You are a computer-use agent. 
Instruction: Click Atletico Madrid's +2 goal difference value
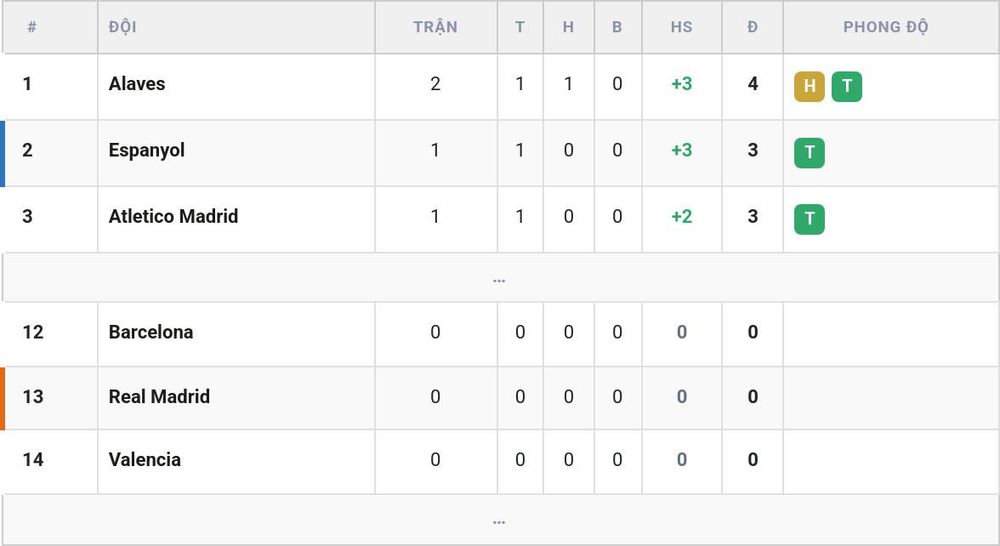681,216
